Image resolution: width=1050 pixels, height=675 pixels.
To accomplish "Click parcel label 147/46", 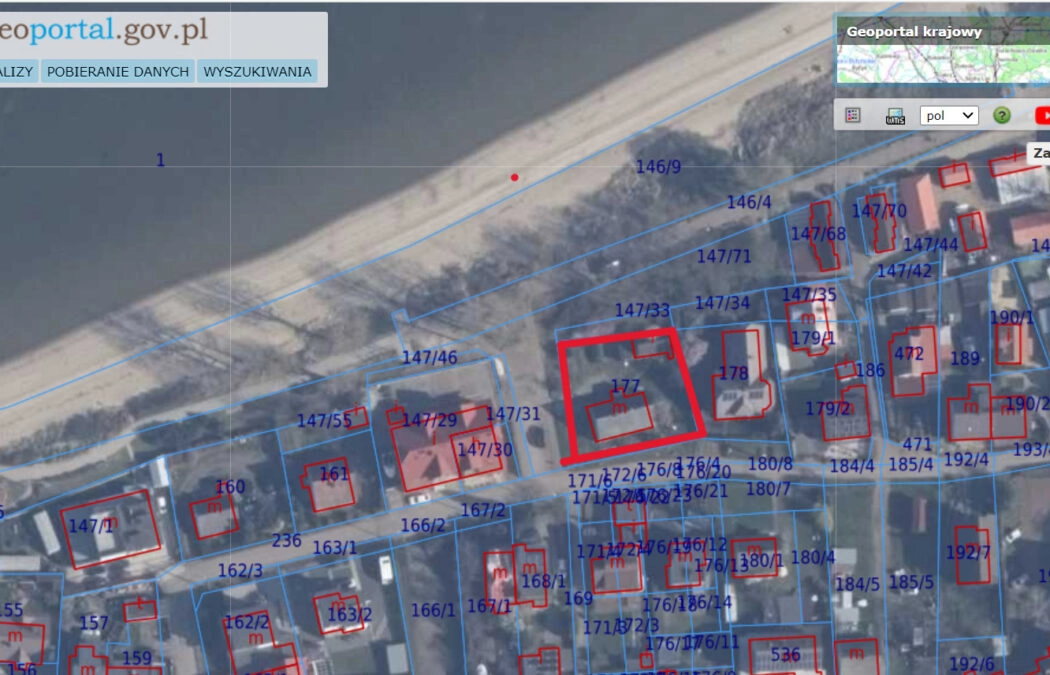I will tap(429, 357).
